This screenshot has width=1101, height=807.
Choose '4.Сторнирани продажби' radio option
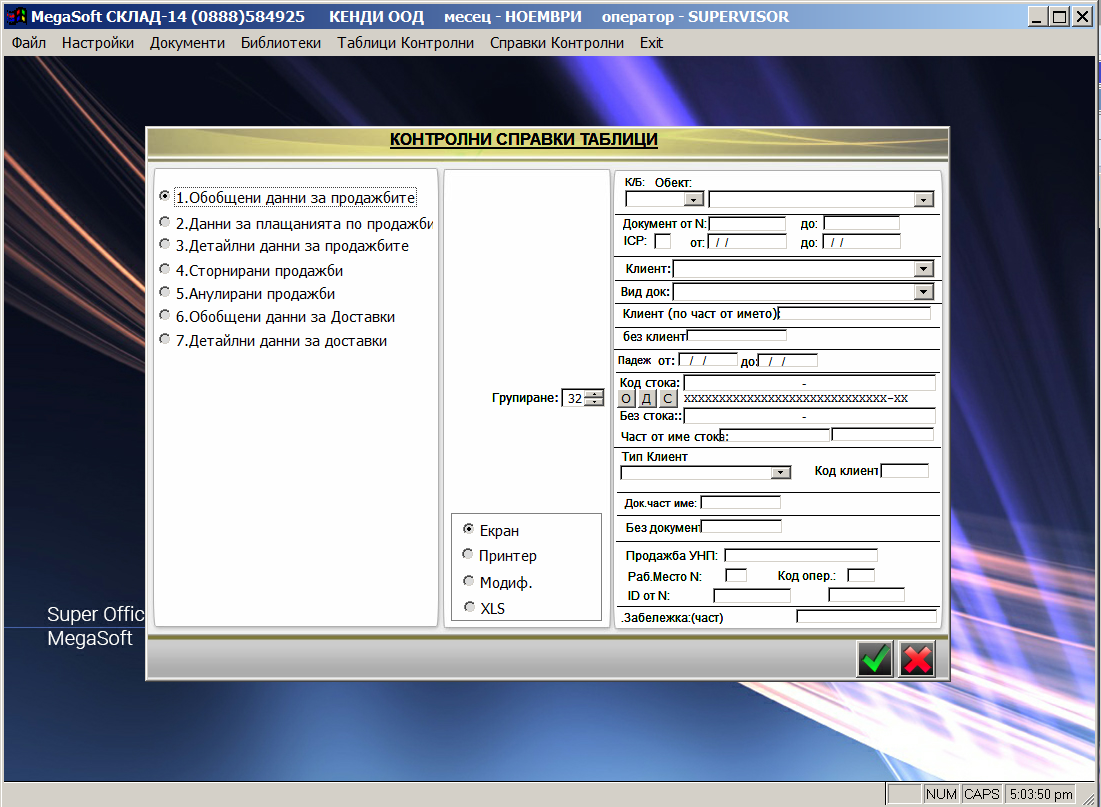click(165, 270)
